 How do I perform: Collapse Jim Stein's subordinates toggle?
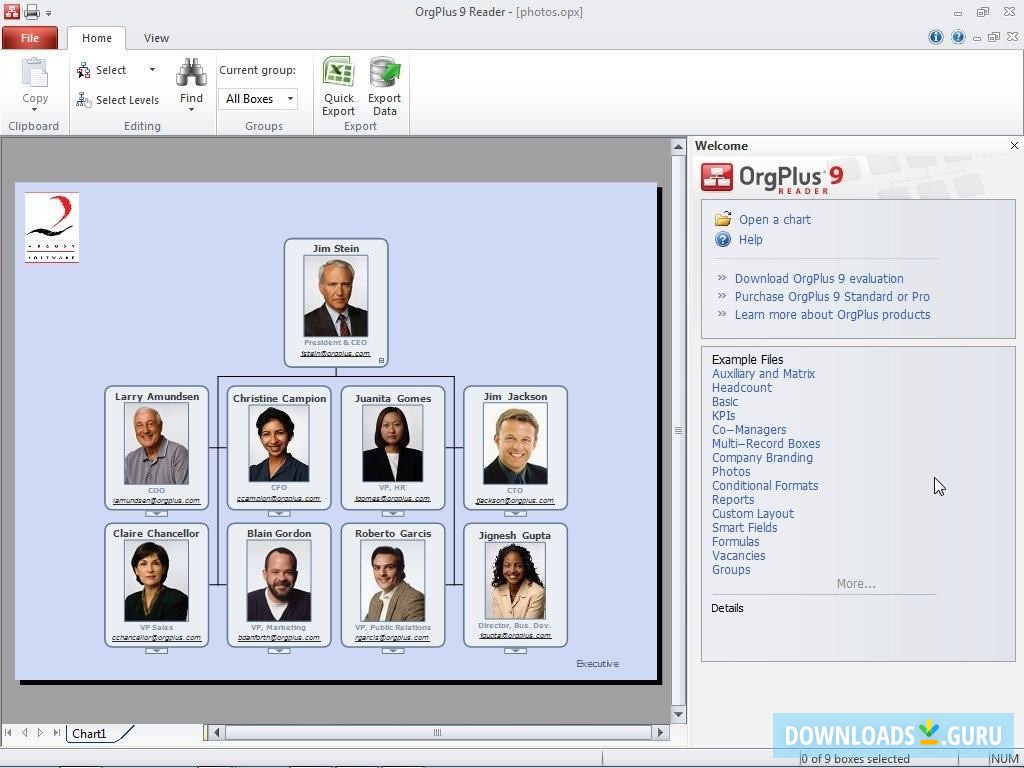click(x=381, y=360)
